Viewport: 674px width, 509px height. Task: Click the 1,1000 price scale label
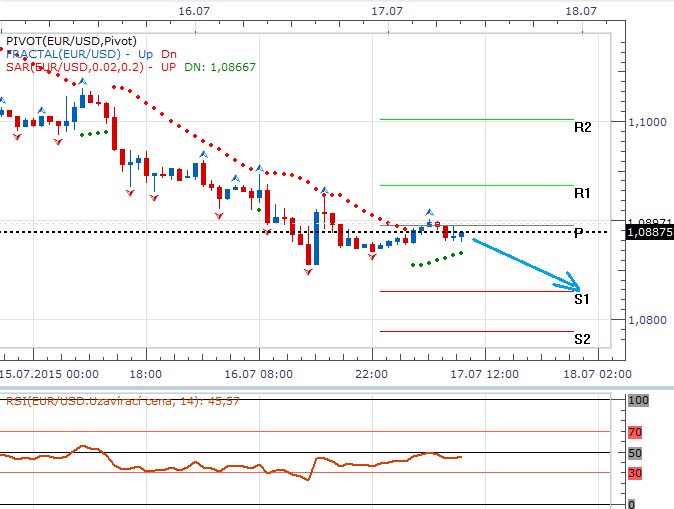coord(647,122)
